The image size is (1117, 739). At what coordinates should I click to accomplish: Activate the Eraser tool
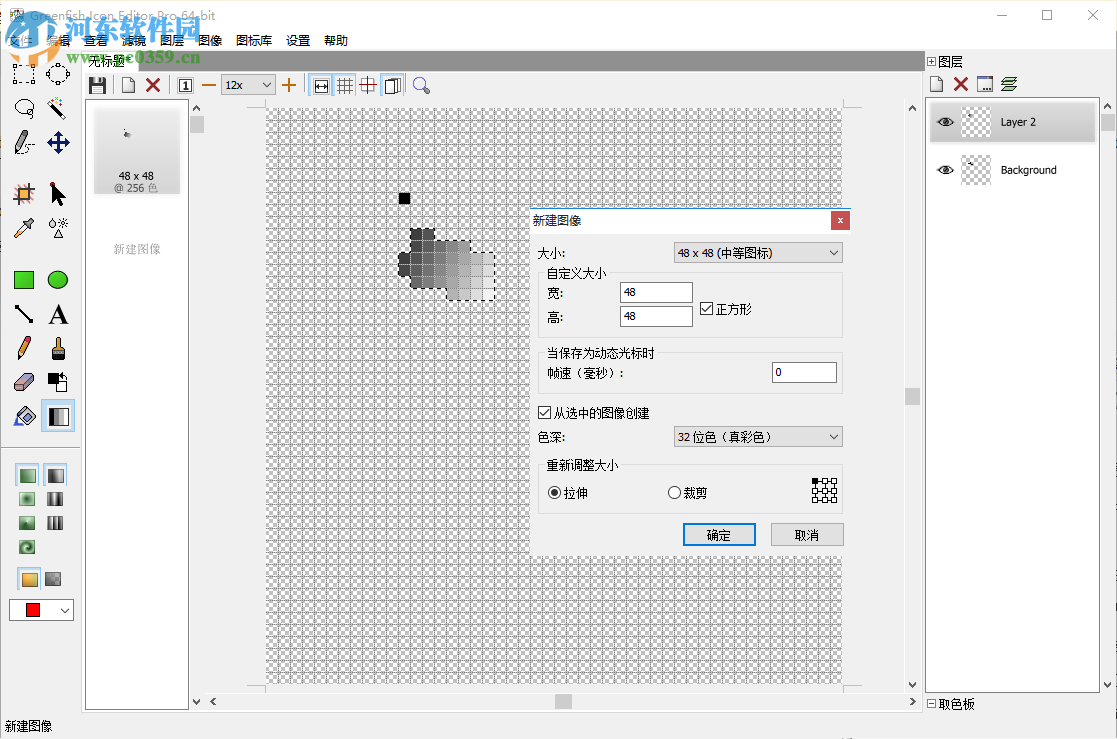pos(23,383)
